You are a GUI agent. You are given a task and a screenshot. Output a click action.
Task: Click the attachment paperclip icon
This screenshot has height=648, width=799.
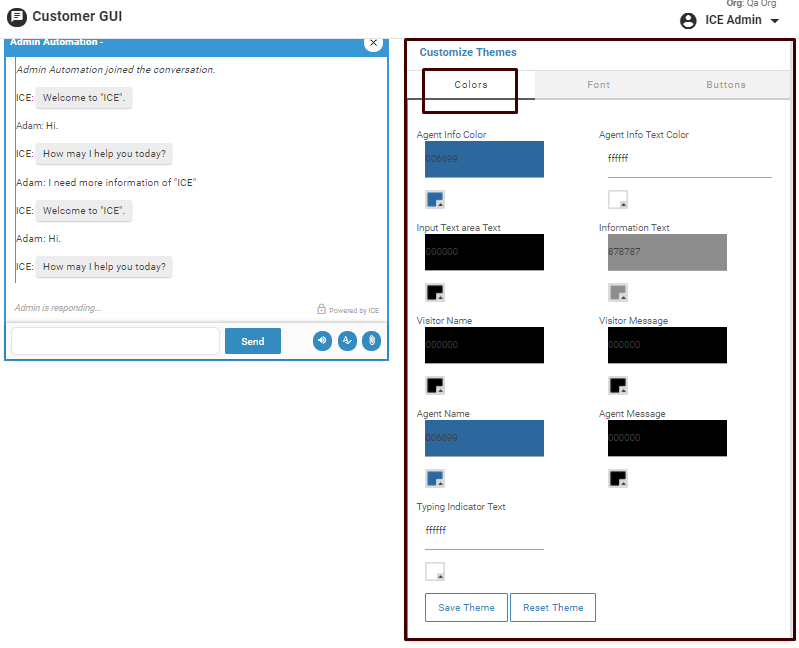tap(371, 341)
